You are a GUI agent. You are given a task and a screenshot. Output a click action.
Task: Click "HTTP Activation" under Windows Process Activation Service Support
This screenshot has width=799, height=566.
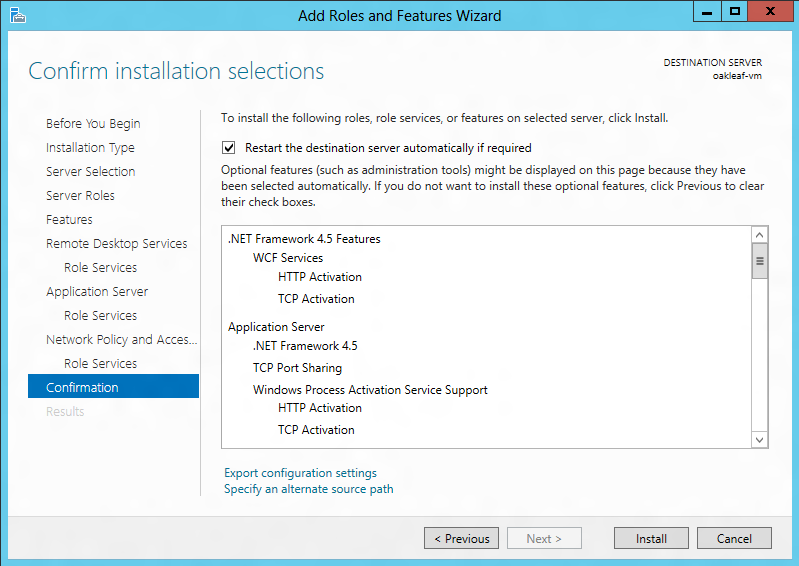coord(319,408)
